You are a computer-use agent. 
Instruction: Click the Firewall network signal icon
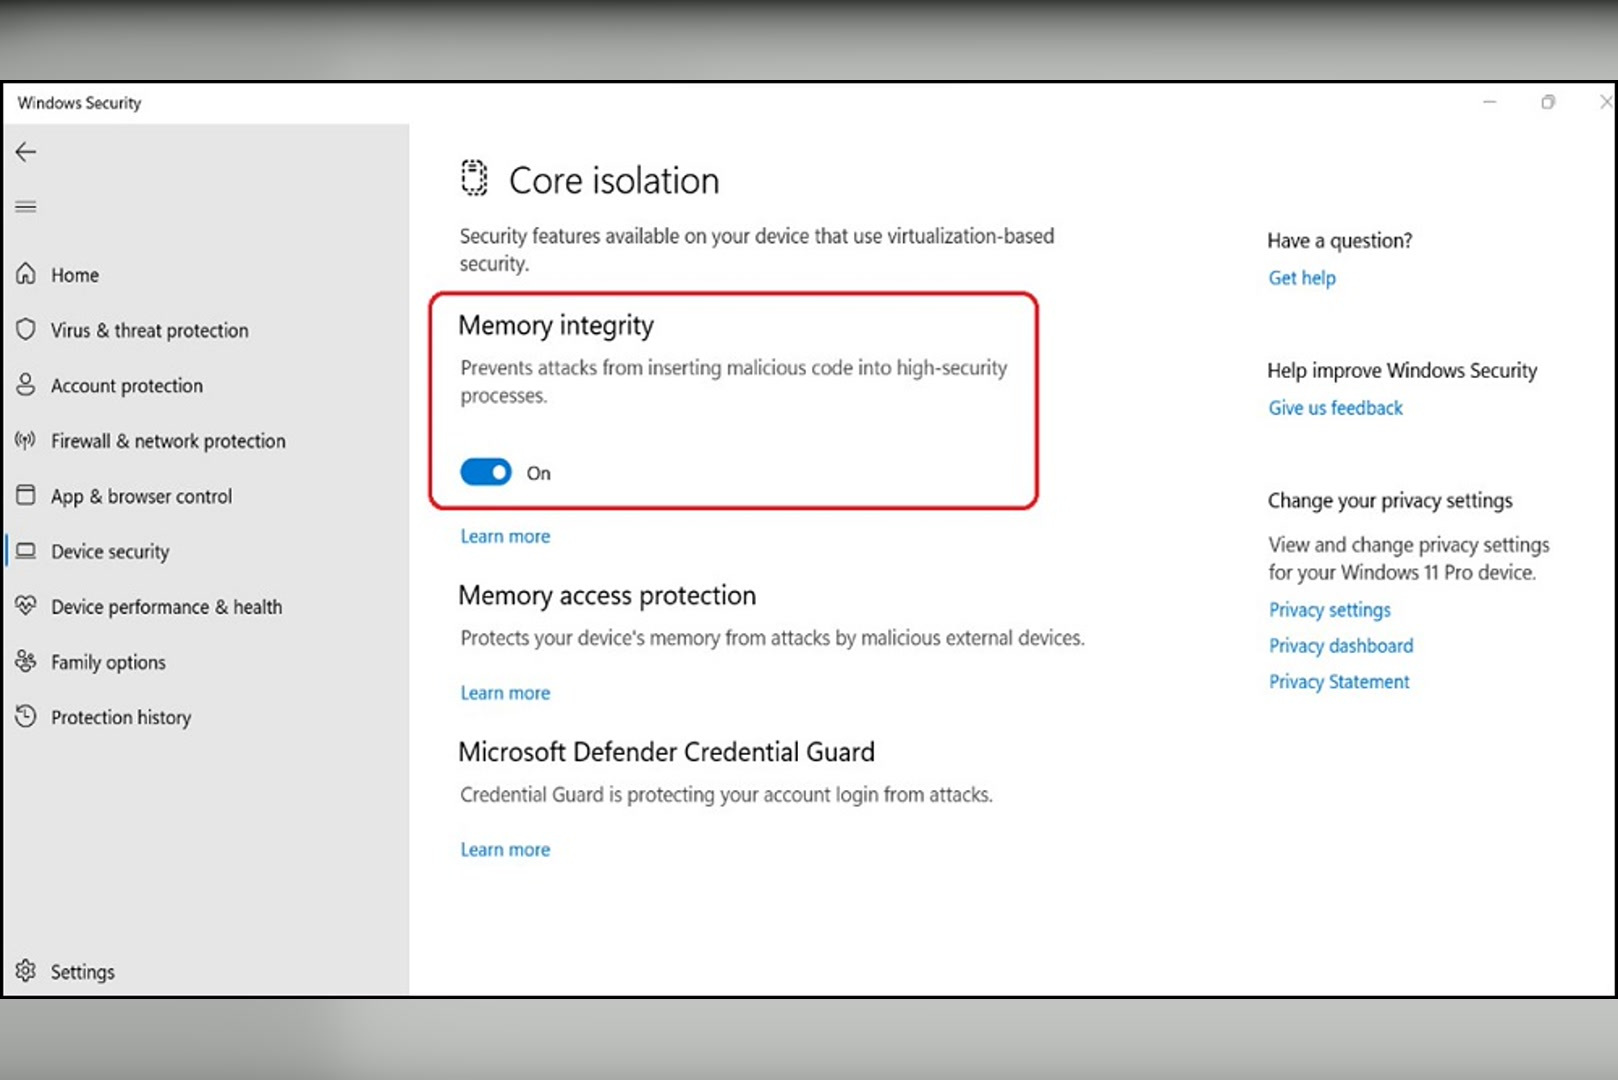tap(26, 440)
